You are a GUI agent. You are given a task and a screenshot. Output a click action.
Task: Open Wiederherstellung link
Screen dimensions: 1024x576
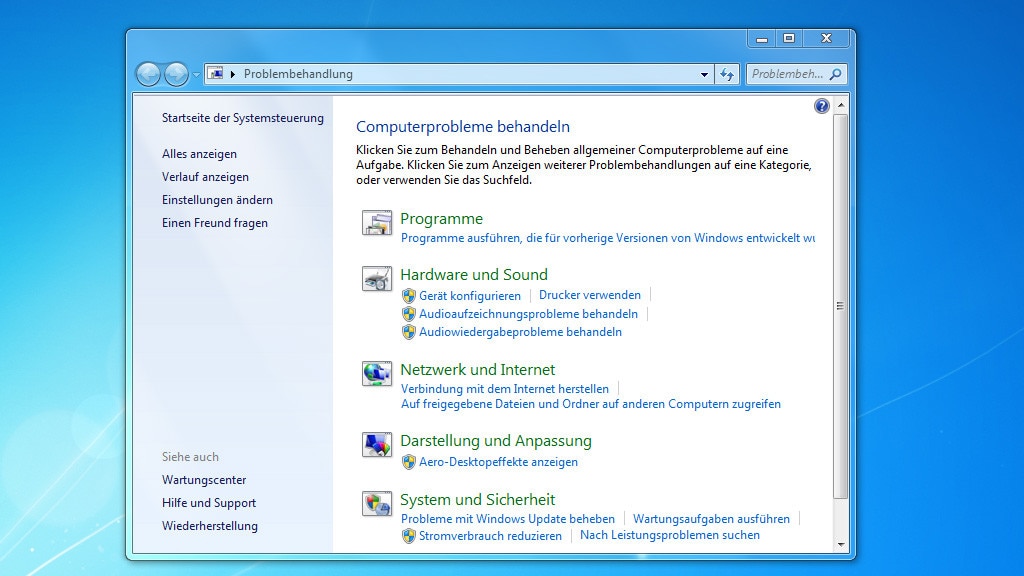click(210, 526)
